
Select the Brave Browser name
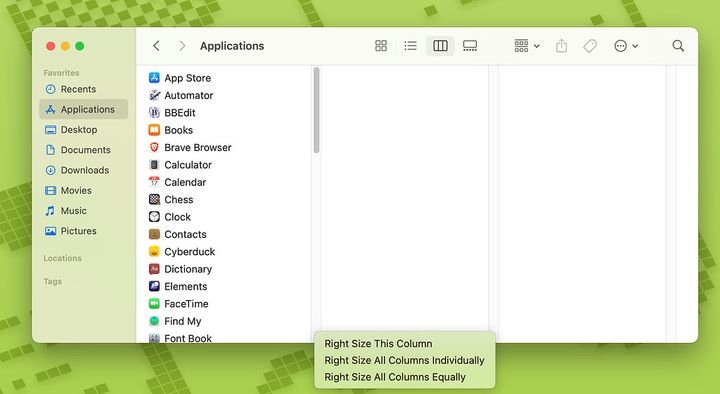point(198,147)
